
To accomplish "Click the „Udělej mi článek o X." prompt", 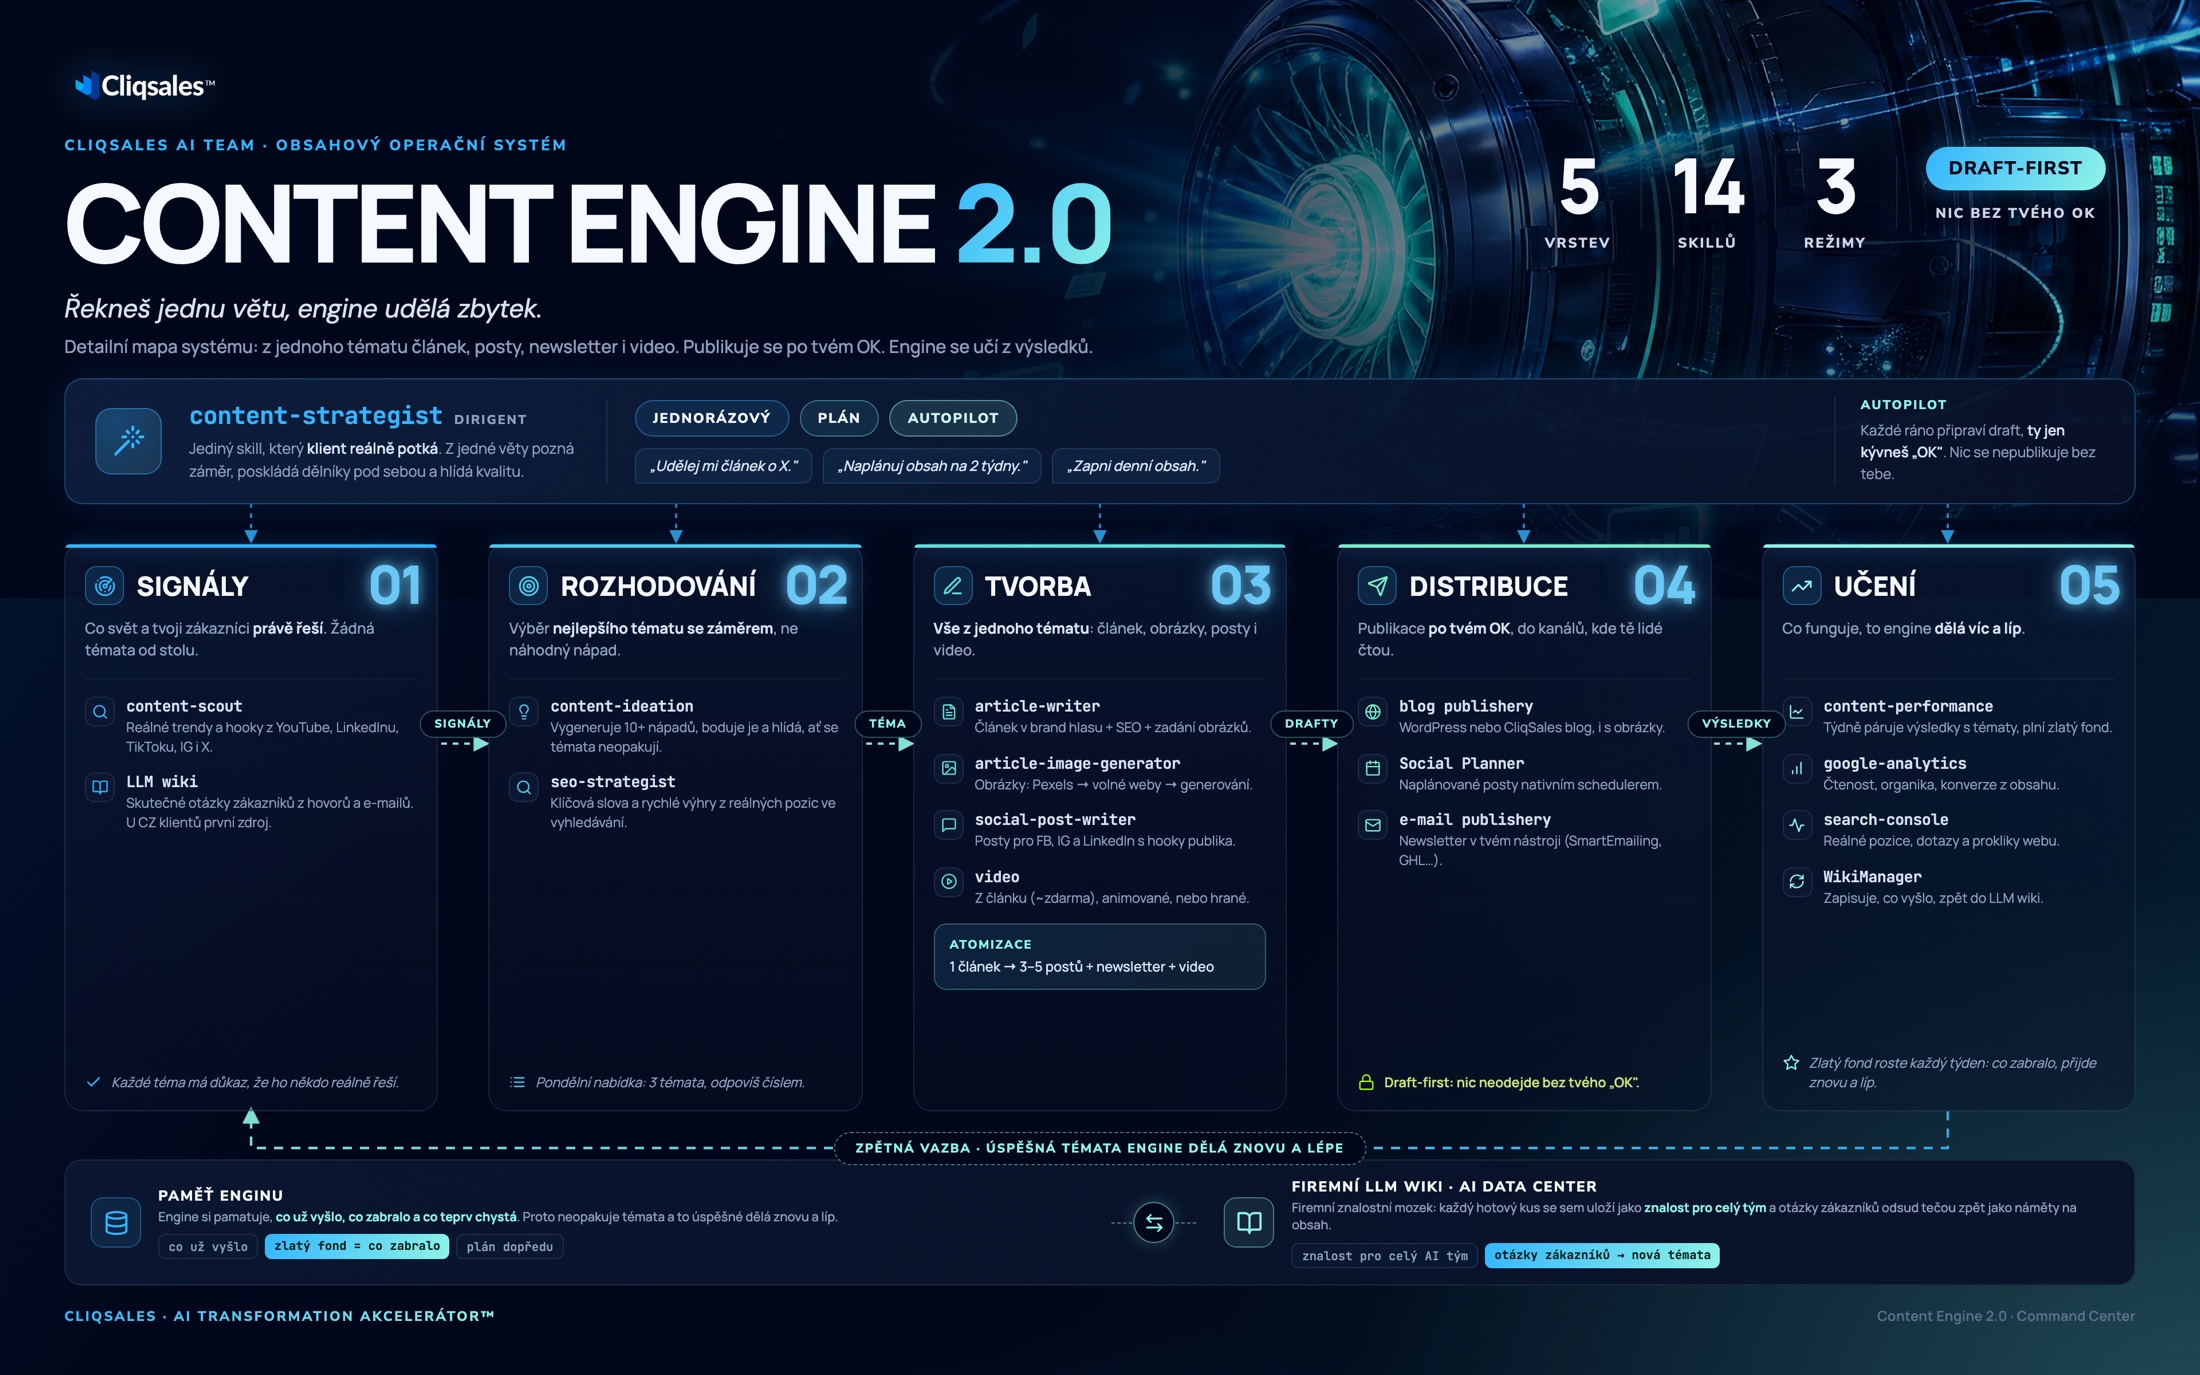I will (x=724, y=466).
